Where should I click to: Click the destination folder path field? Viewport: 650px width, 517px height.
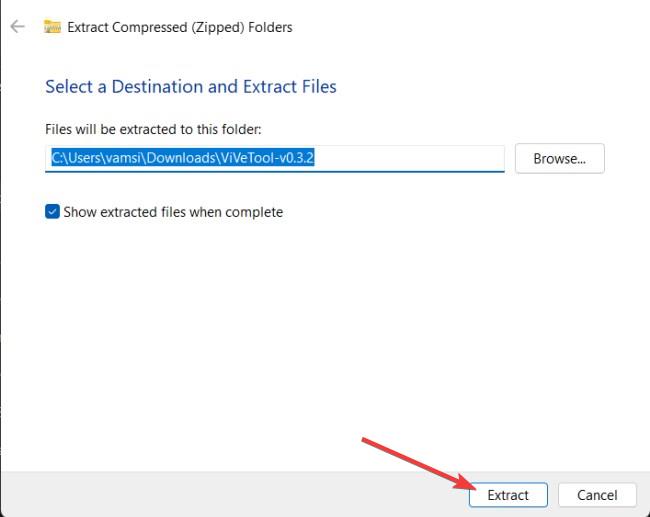point(275,158)
